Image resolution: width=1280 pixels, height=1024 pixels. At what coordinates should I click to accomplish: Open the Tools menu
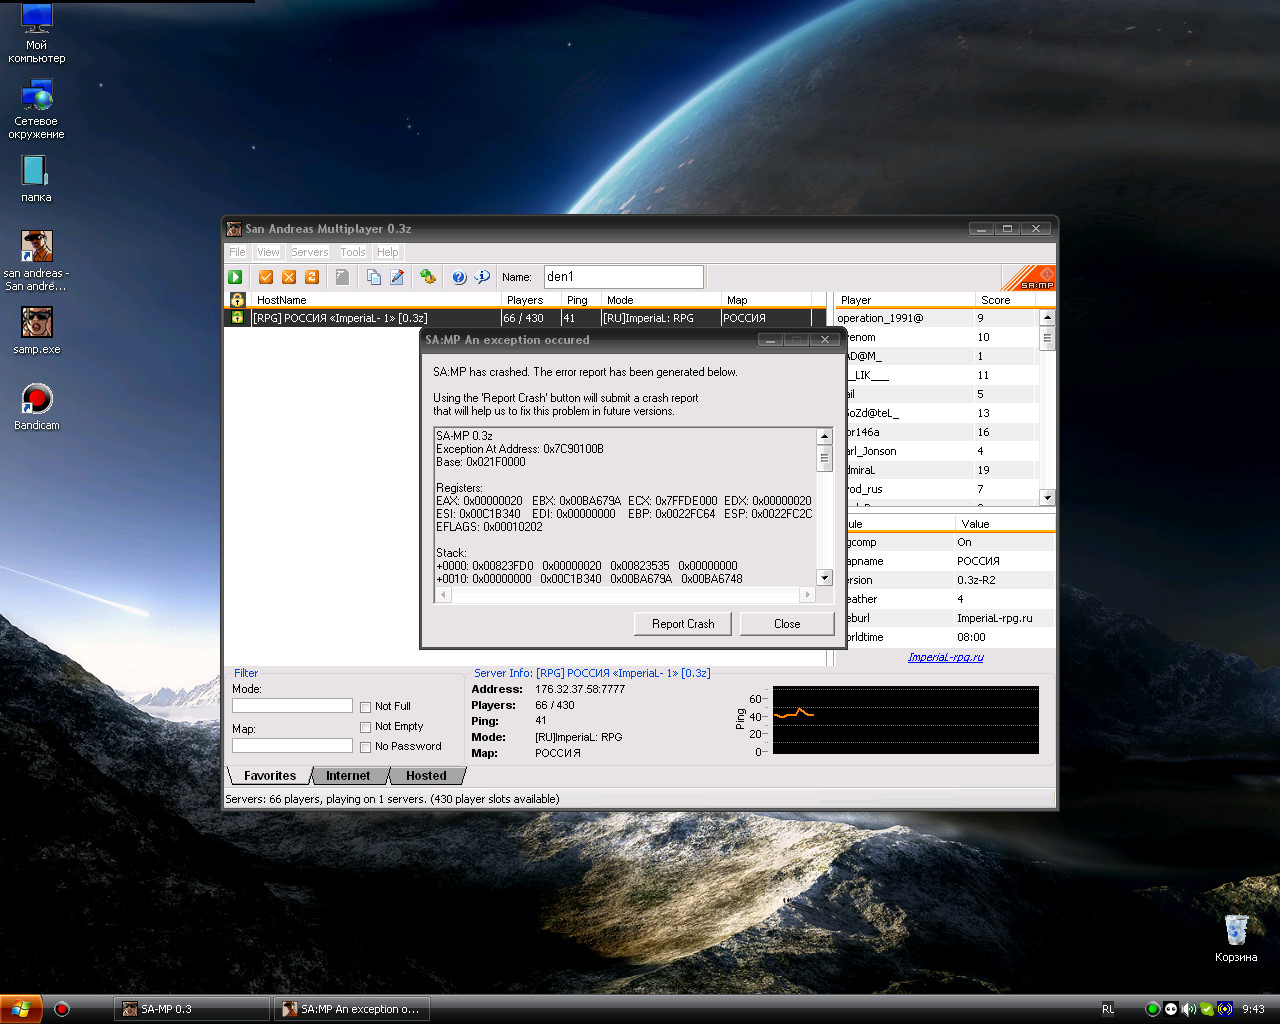[x=353, y=252]
